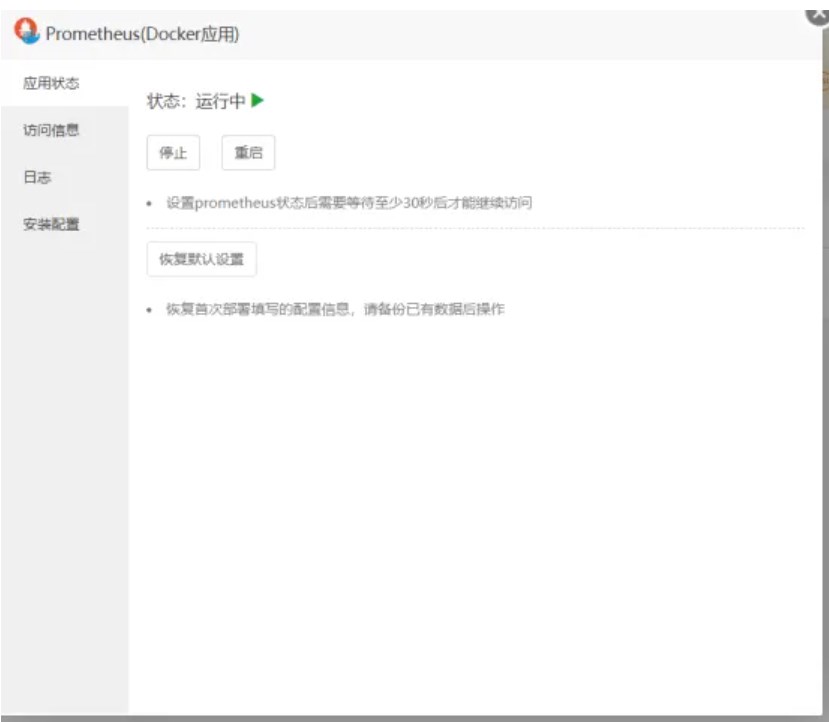Close the Prometheus dialog with the X
This screenshot has height=722, width=829.
point(819,14)
